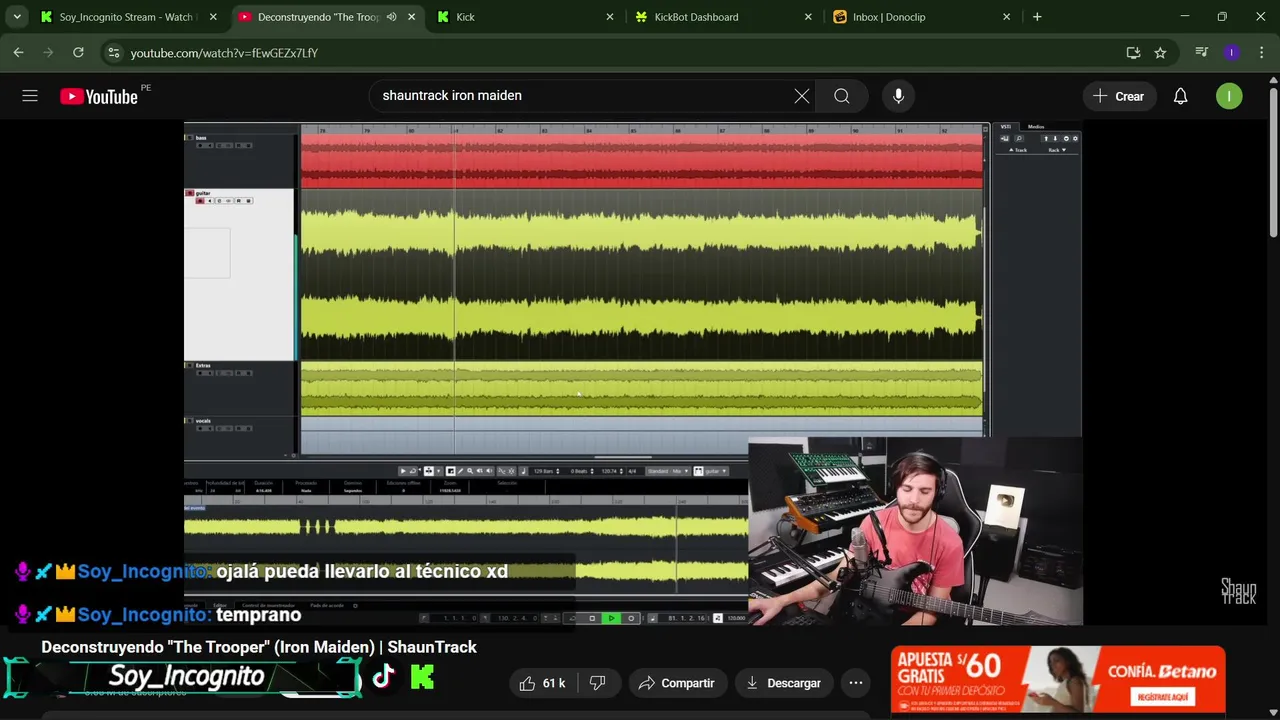
Task: Open the Crear button
Action: point(1118,96)
